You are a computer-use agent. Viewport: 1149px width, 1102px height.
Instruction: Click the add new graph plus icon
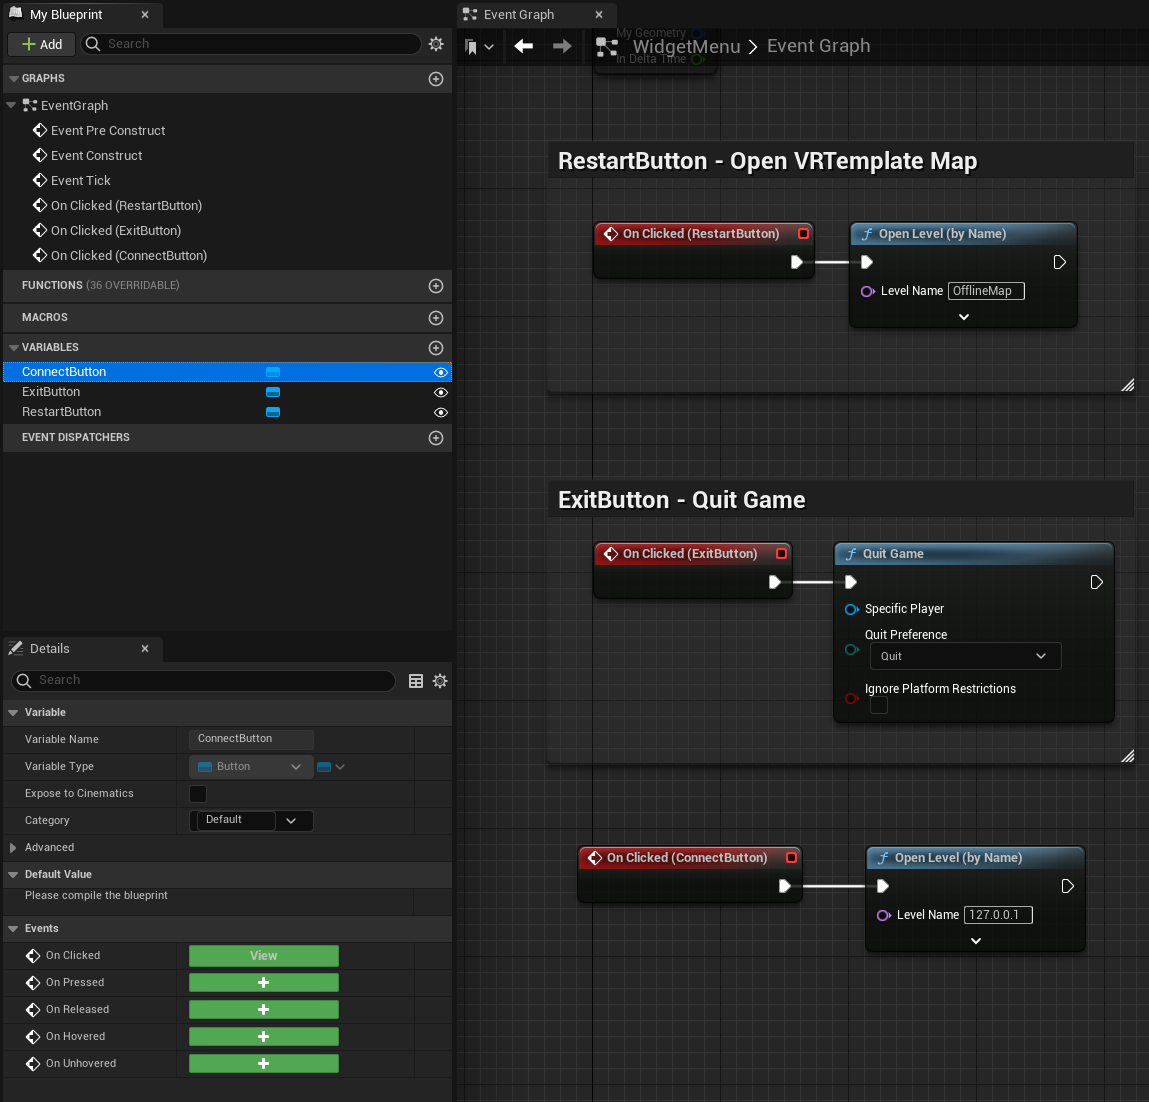(436, 79)
